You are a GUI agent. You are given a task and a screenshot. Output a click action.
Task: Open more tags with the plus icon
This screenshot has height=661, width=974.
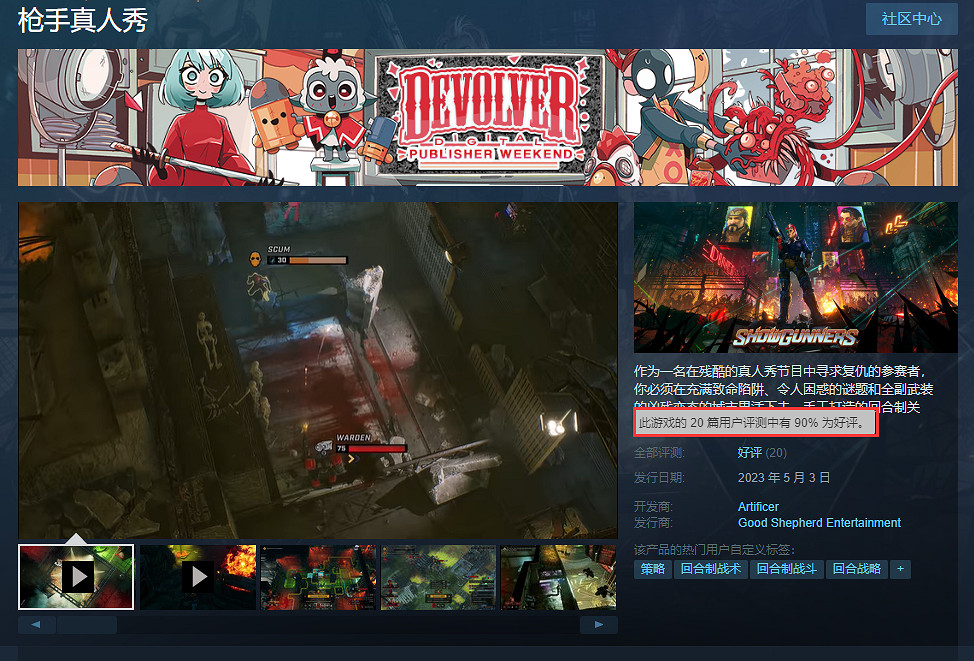[899, 568]
